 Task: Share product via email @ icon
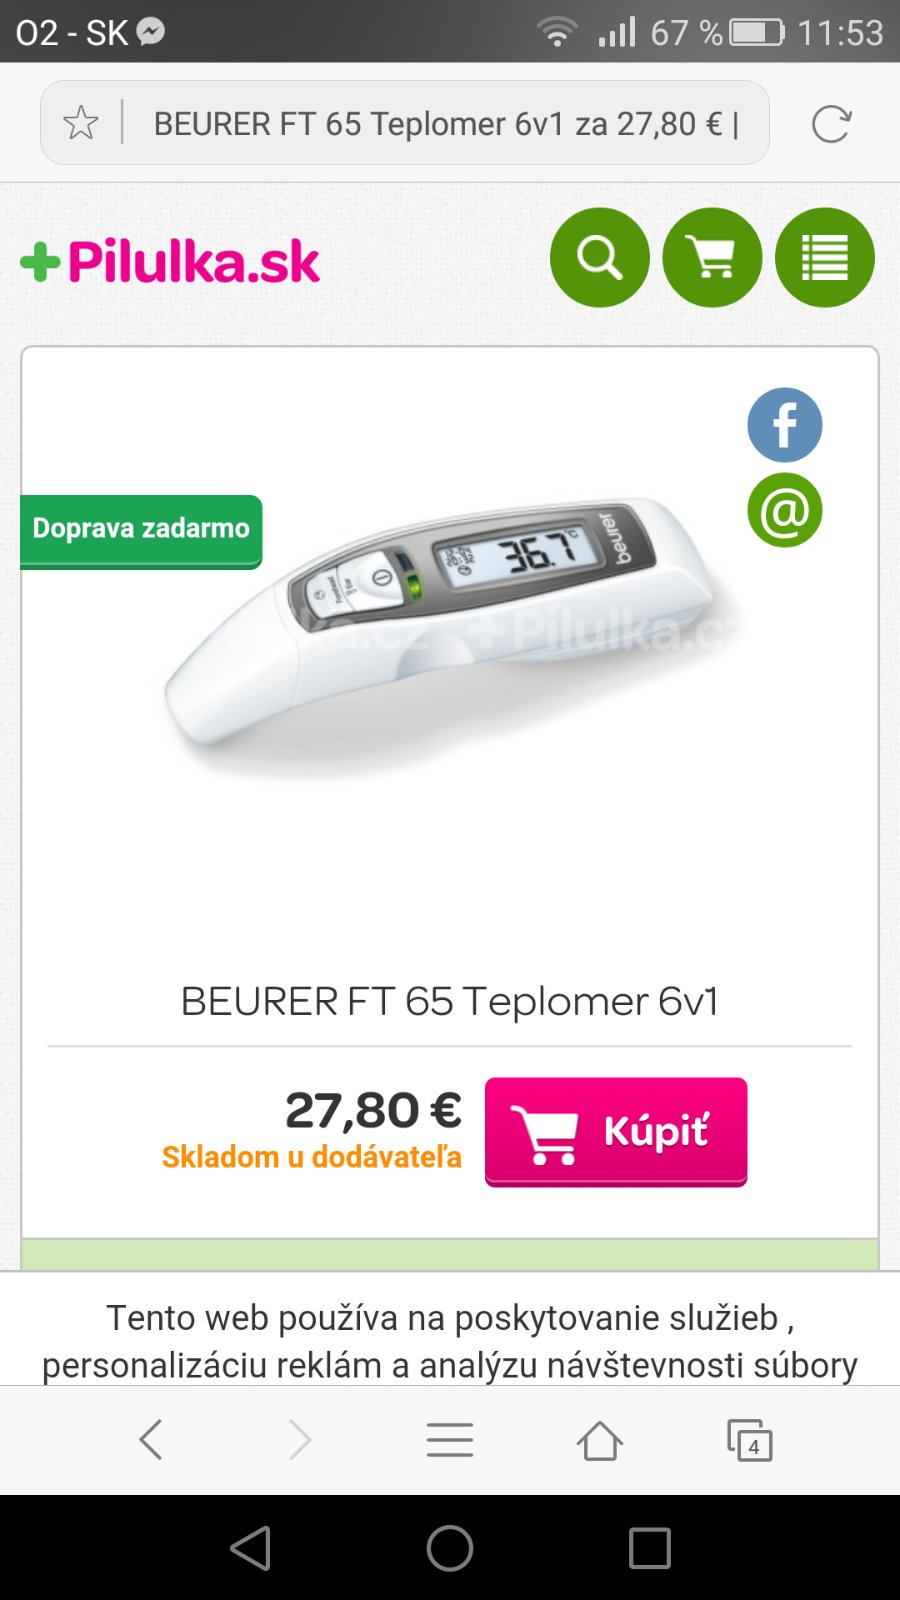click(785, 510)
